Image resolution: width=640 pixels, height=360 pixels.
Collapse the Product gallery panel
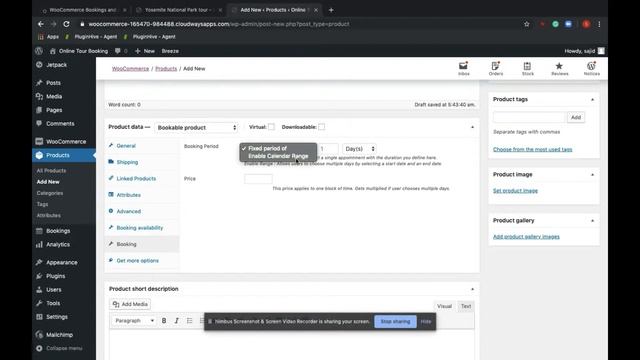pos(592,220)
